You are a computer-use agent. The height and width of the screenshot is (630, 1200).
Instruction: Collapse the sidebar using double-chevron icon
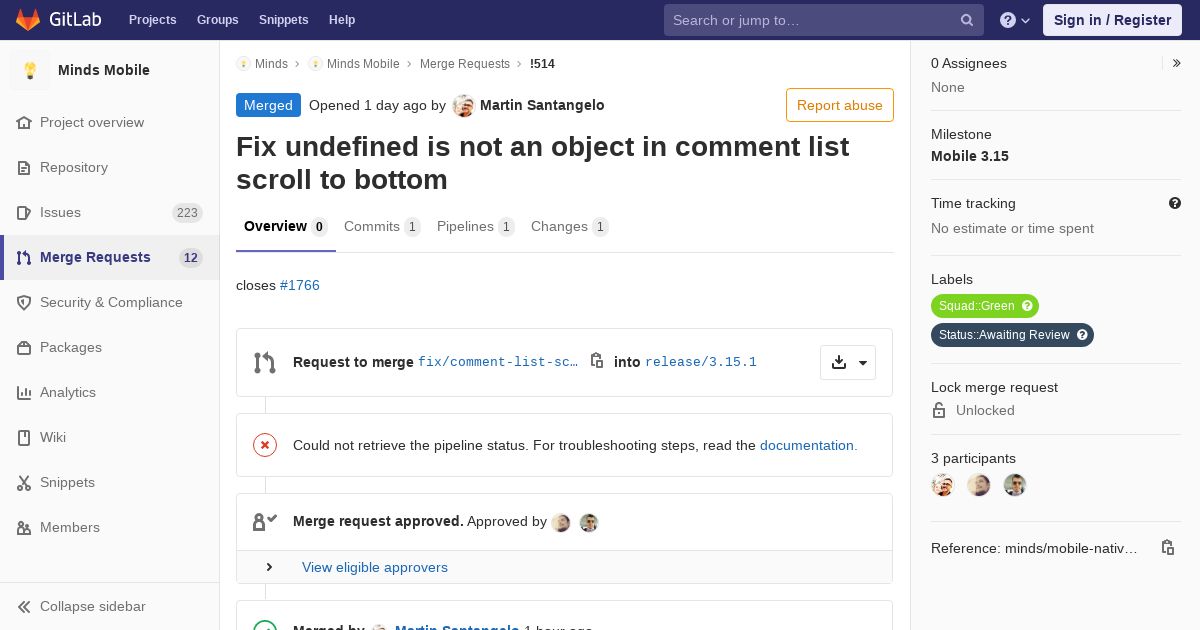(24, 607)
